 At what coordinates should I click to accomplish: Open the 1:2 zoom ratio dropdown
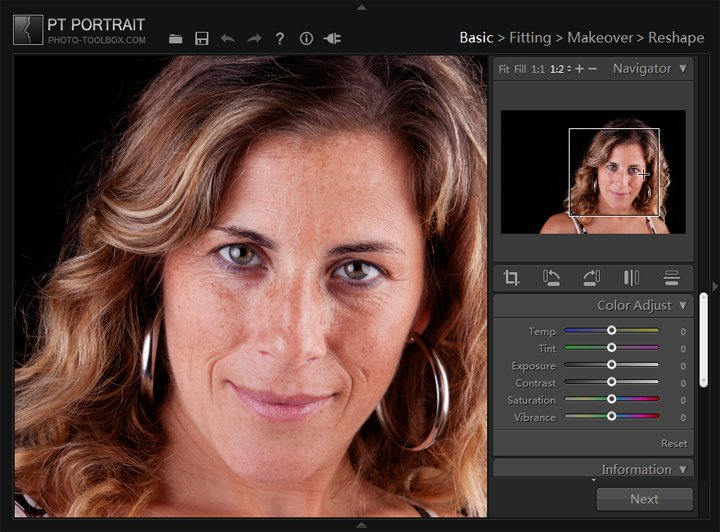pyautogui.click(x=560, y=69)
